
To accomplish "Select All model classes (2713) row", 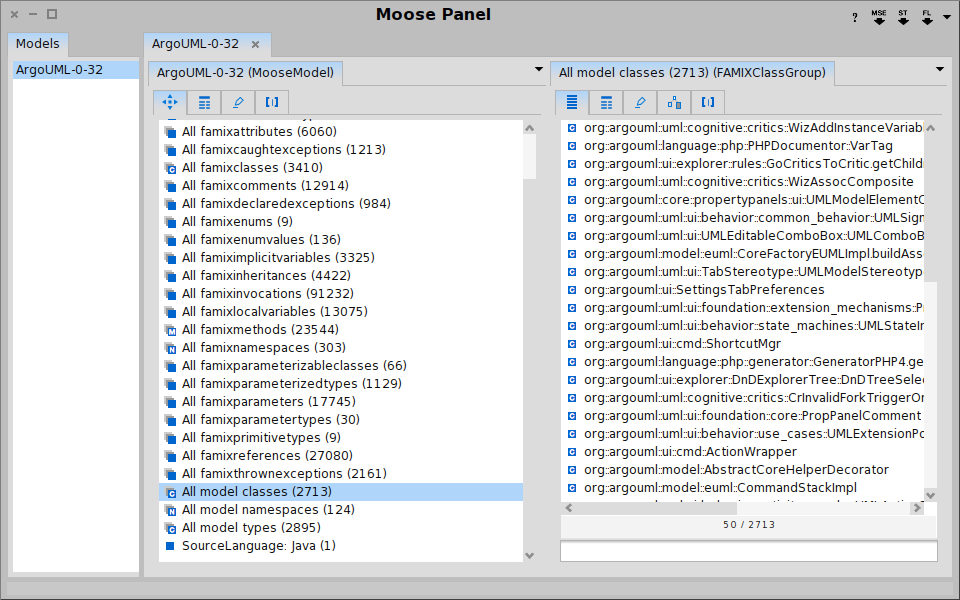I will [x=341, y=492].
